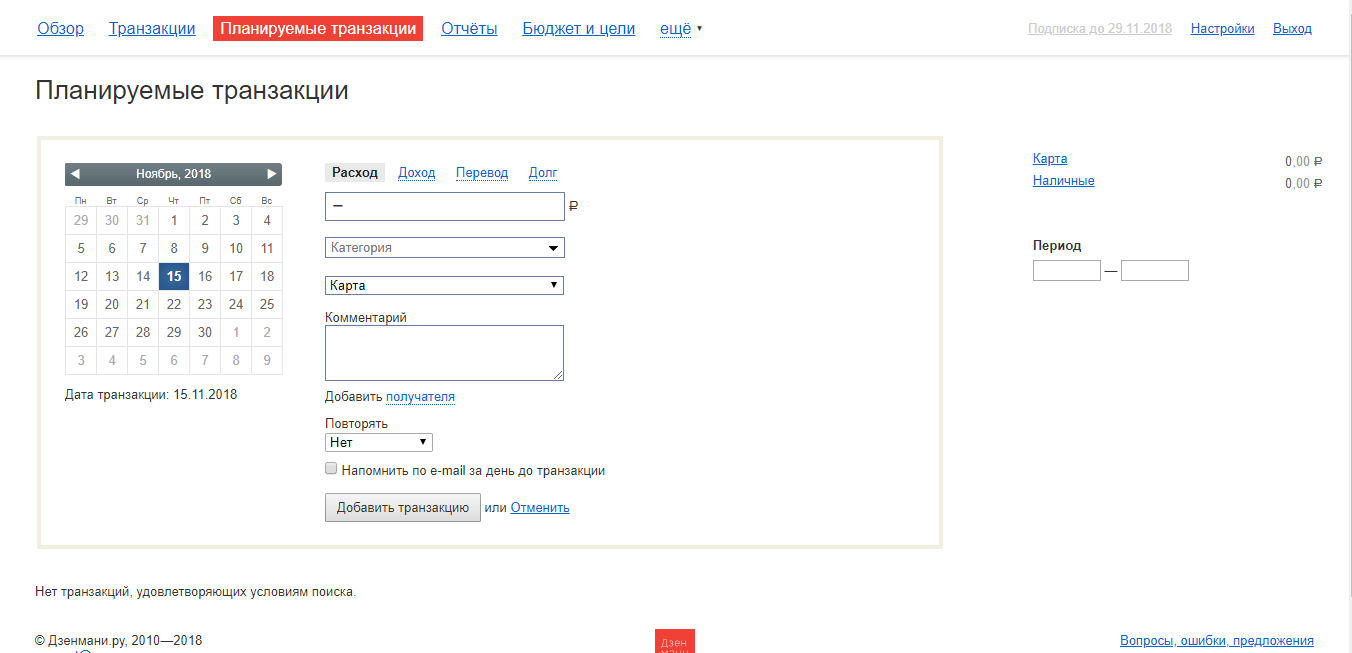Viewport: 1352px width, 653px height.
Task: Go to Бюджет и цели page
Action: pyautogui.click(x=578, y=29)
